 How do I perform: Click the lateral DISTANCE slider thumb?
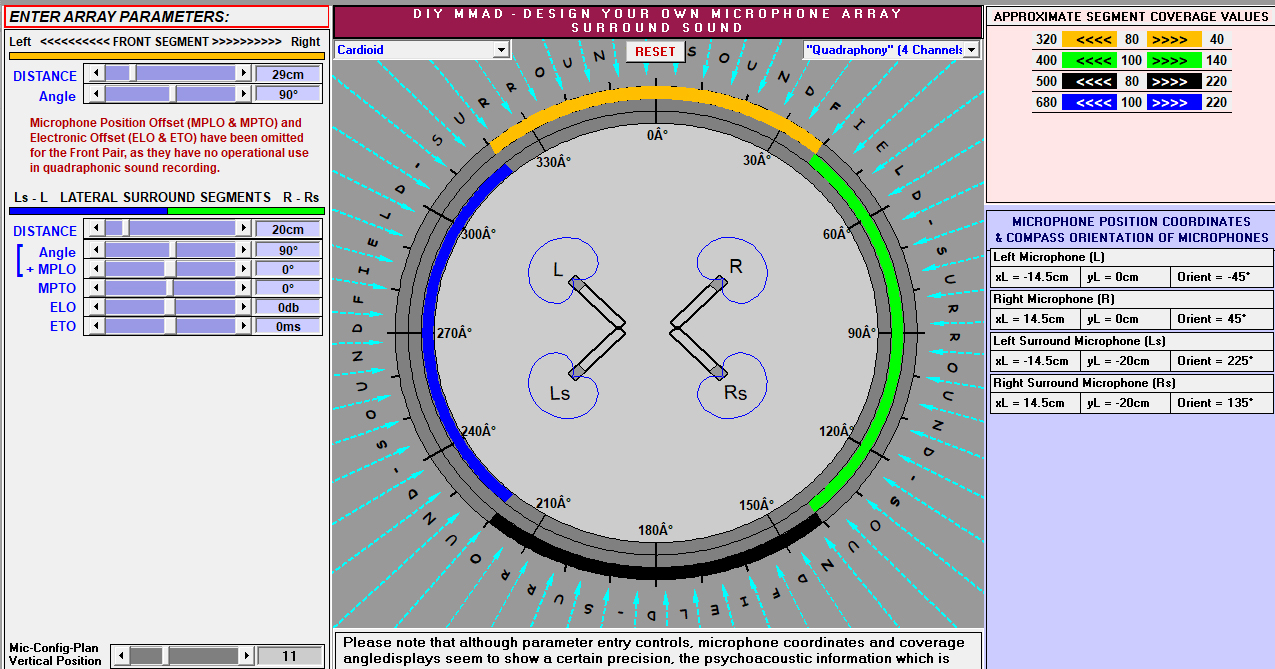(125, 229)
